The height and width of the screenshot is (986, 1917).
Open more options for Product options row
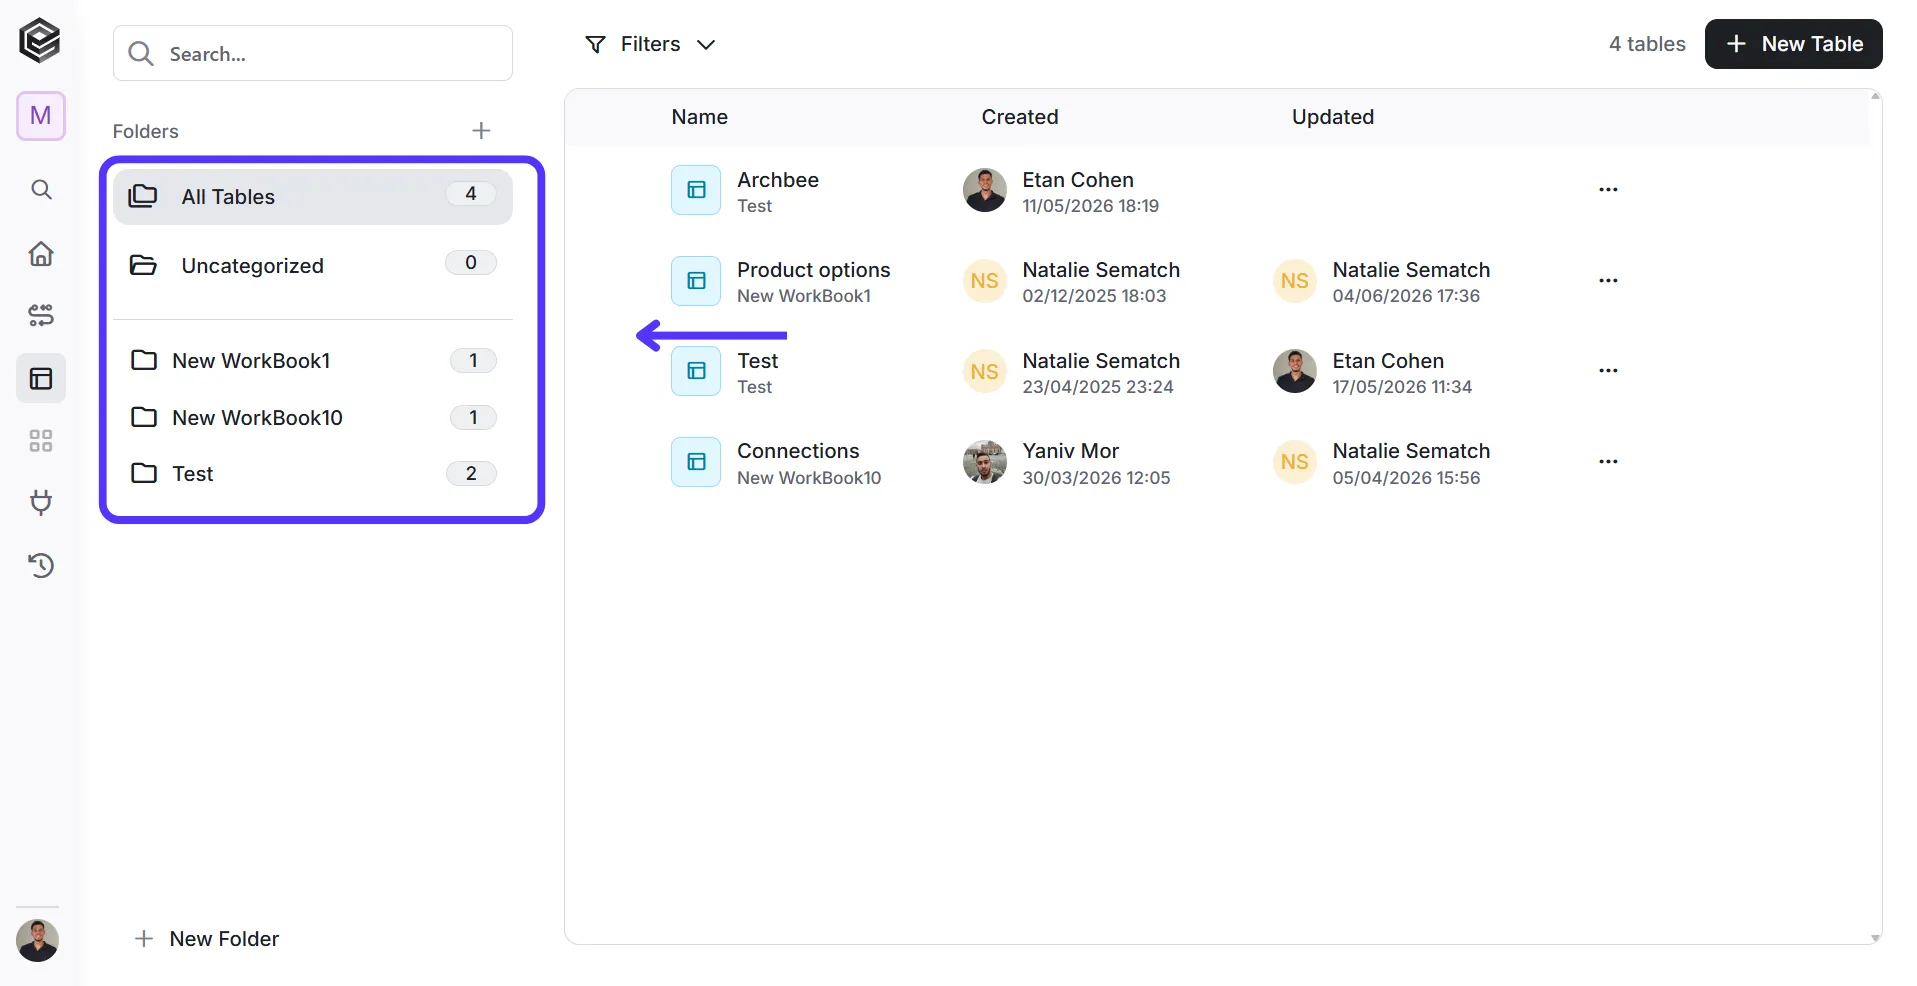1608,281
